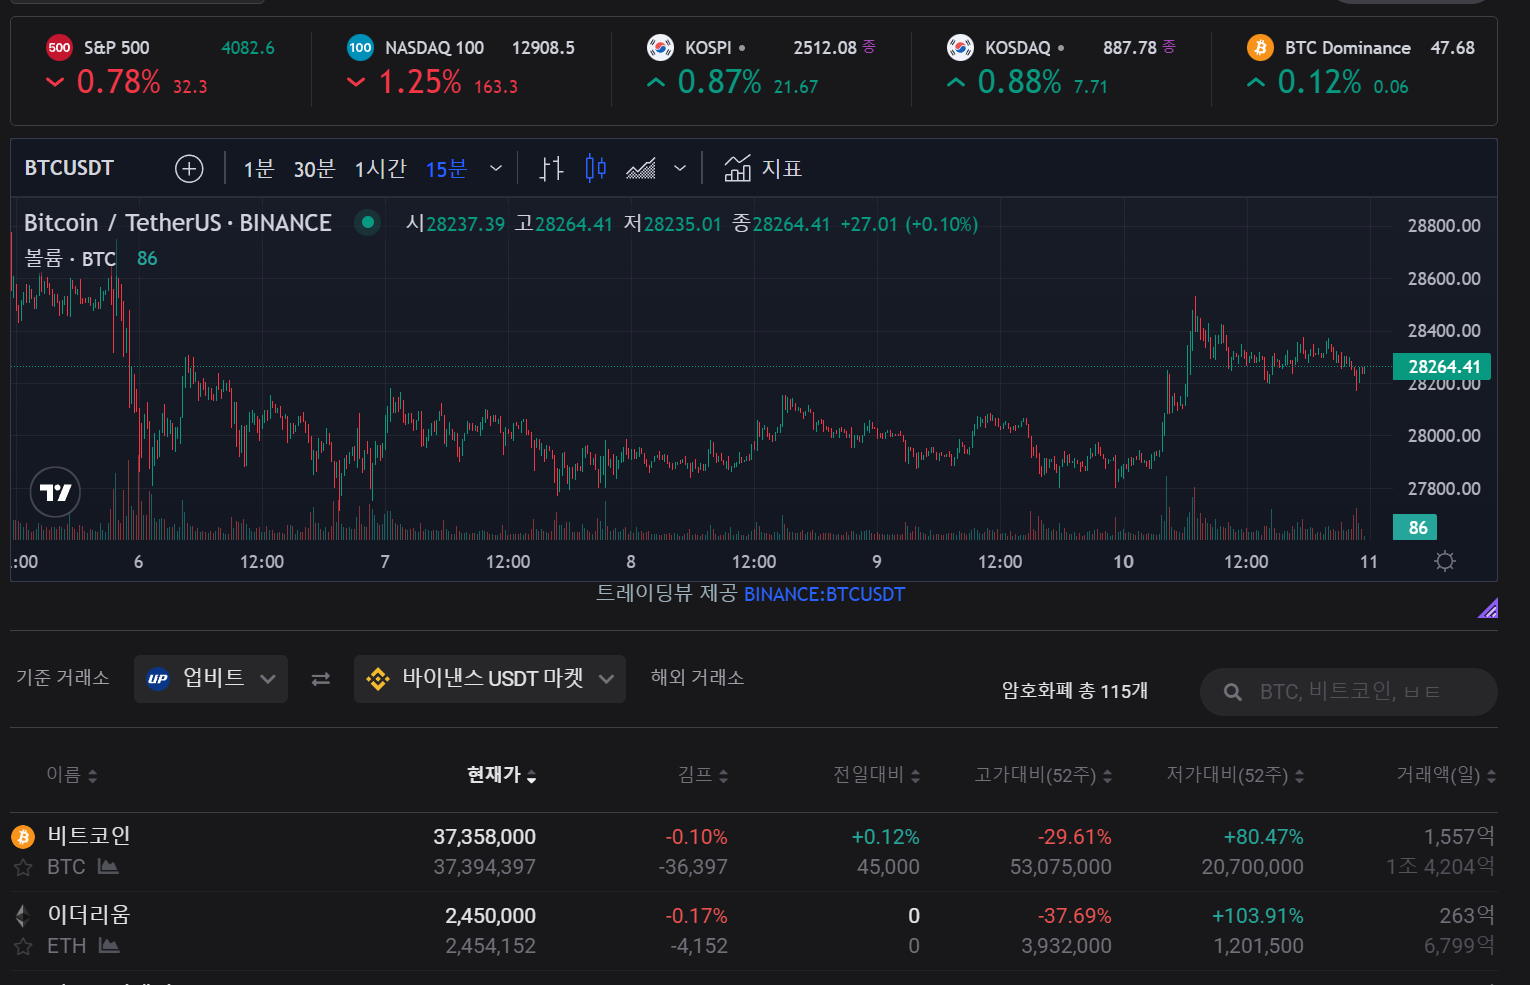Screen dimensions: 1530x985
Task: Switch chart interval to 30분
Action: tap(314, 169)
